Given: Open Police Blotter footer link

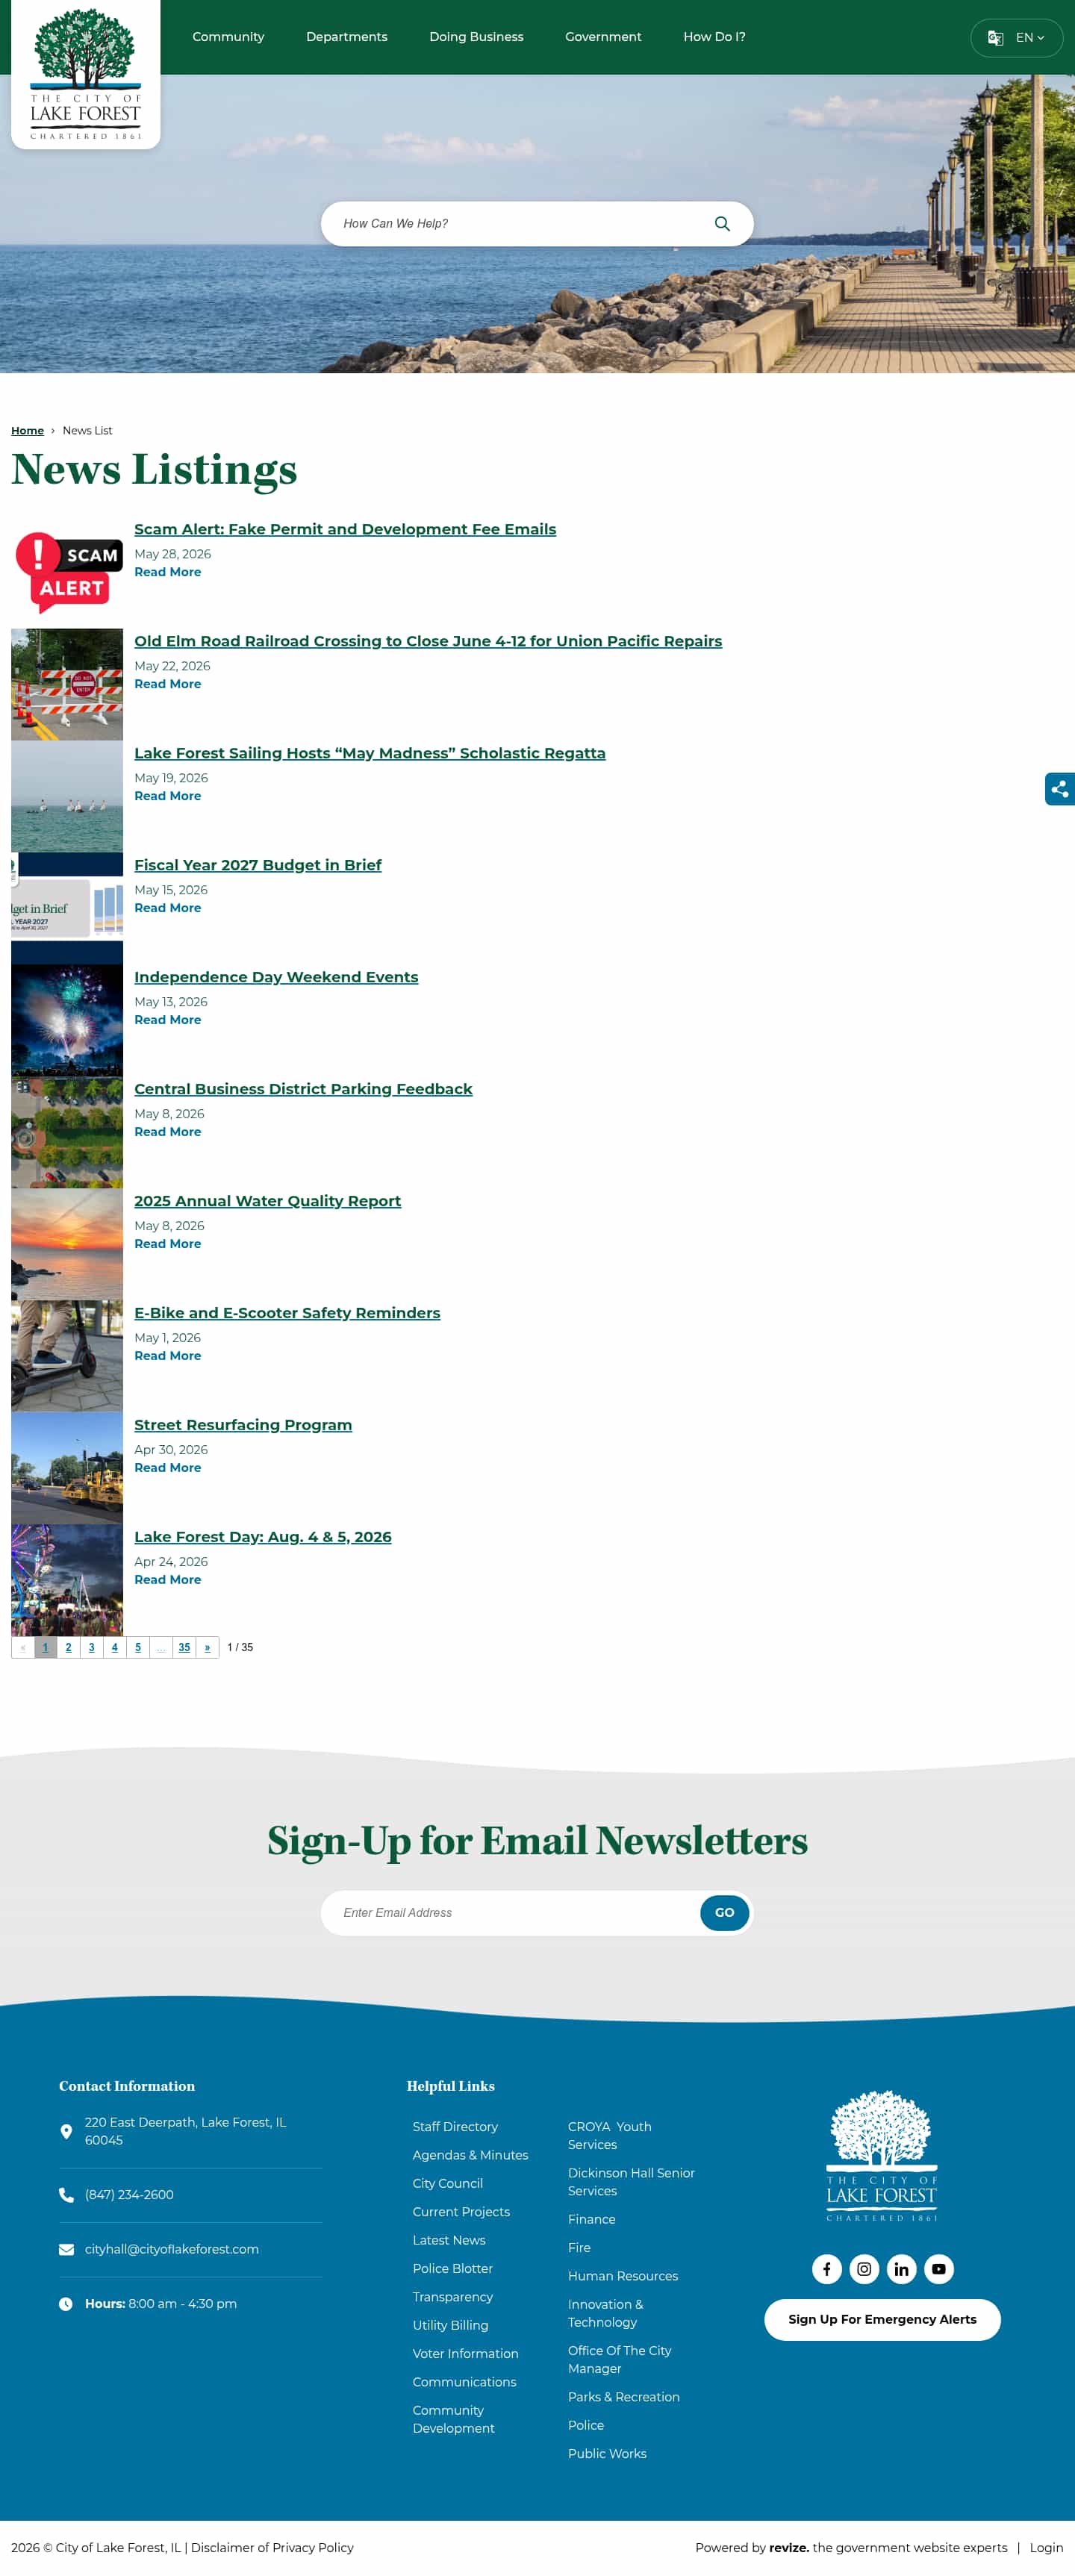Looking at the screenshot, I should (452, 2268).
